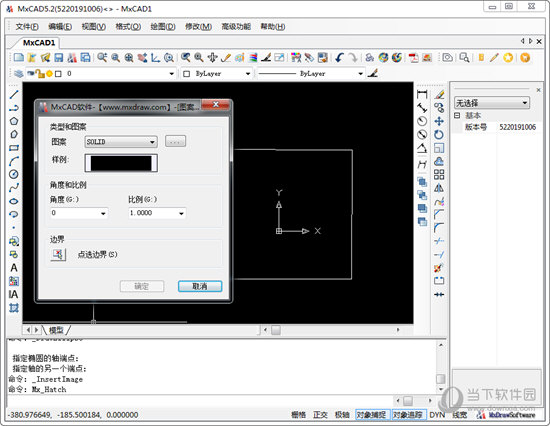
Task: Open the 绘图(D) menu
Action: [163, 27]
